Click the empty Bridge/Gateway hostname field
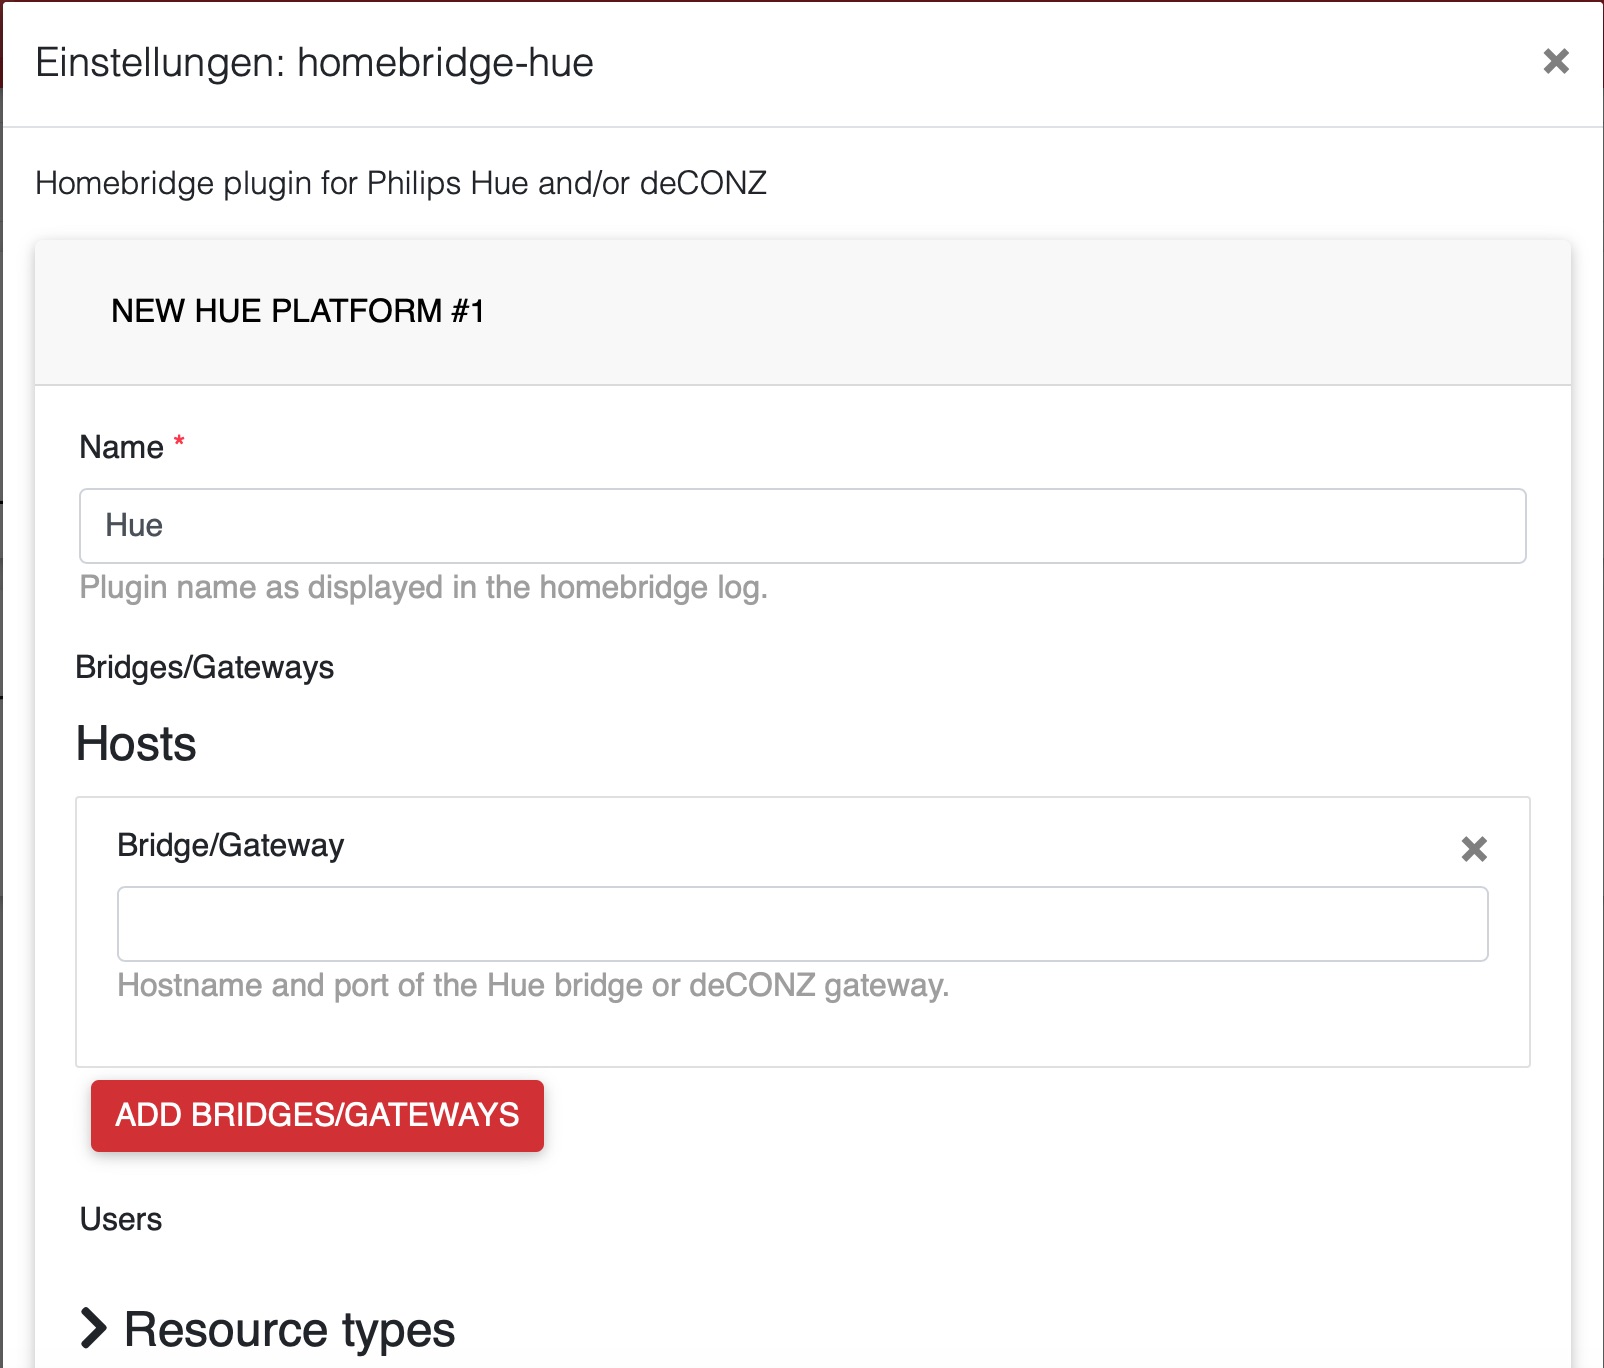The width and height of the screenshot is (1604, 1368). (x=802, y=924)
